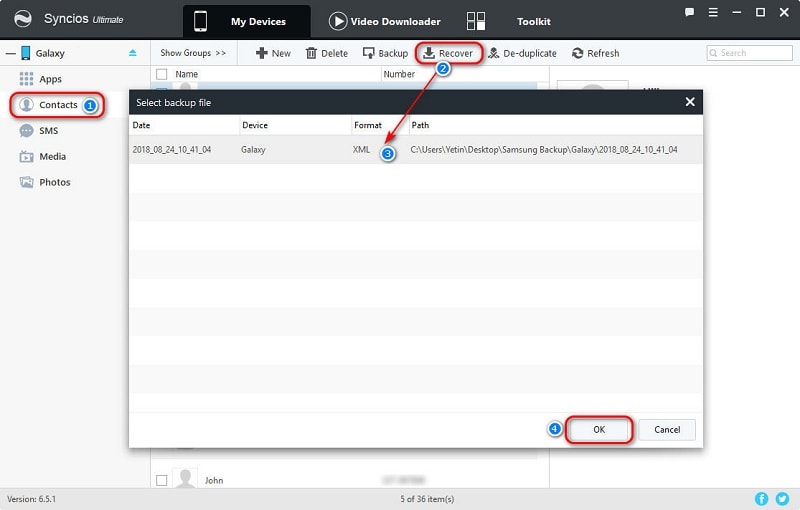Close the Select backup file dialog

(690, 102)
